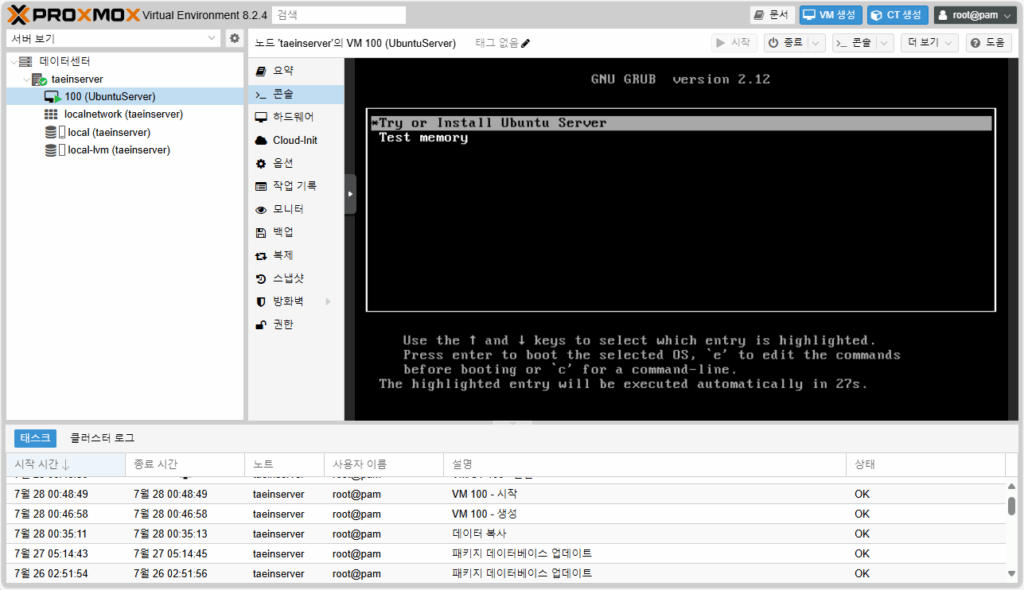Click the Create CT (CT 생성) button

pos(897,15)
